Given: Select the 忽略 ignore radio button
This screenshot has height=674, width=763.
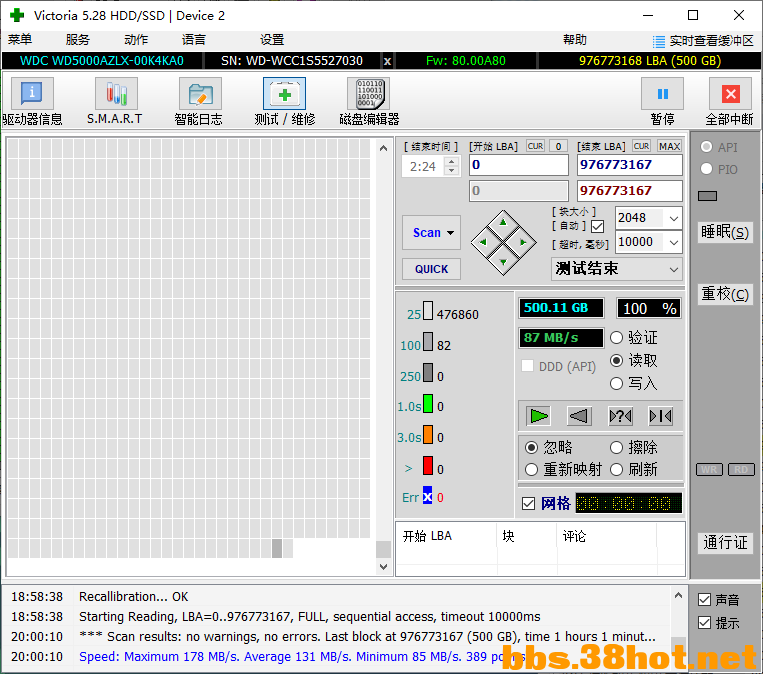Looking at the screenshot, I should tap(531, 447).
